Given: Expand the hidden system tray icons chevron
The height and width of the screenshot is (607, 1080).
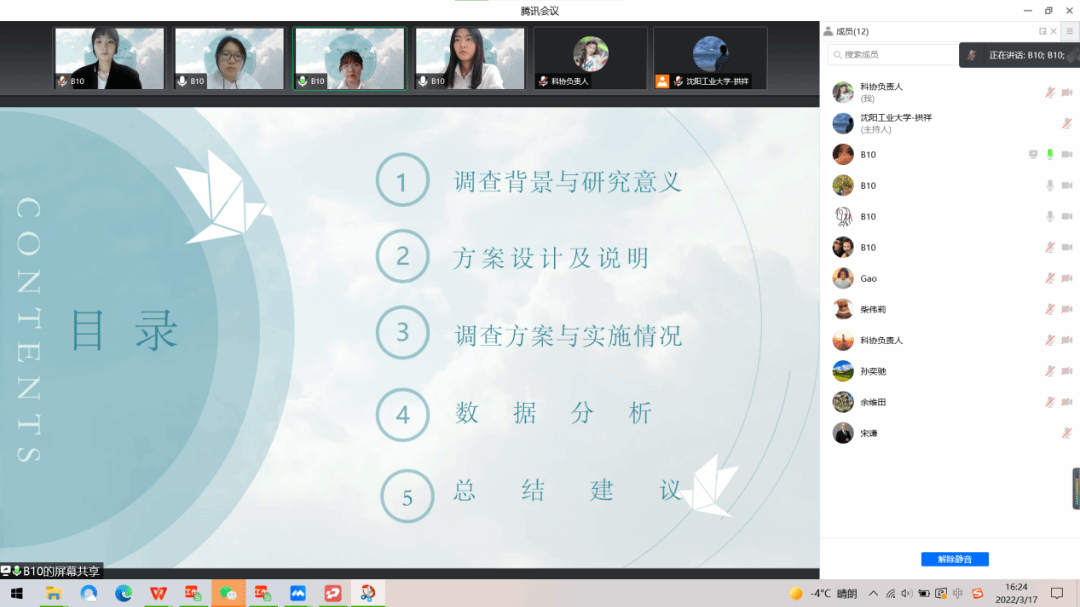Looking at the screenshot, I should (x=873, y=594).
